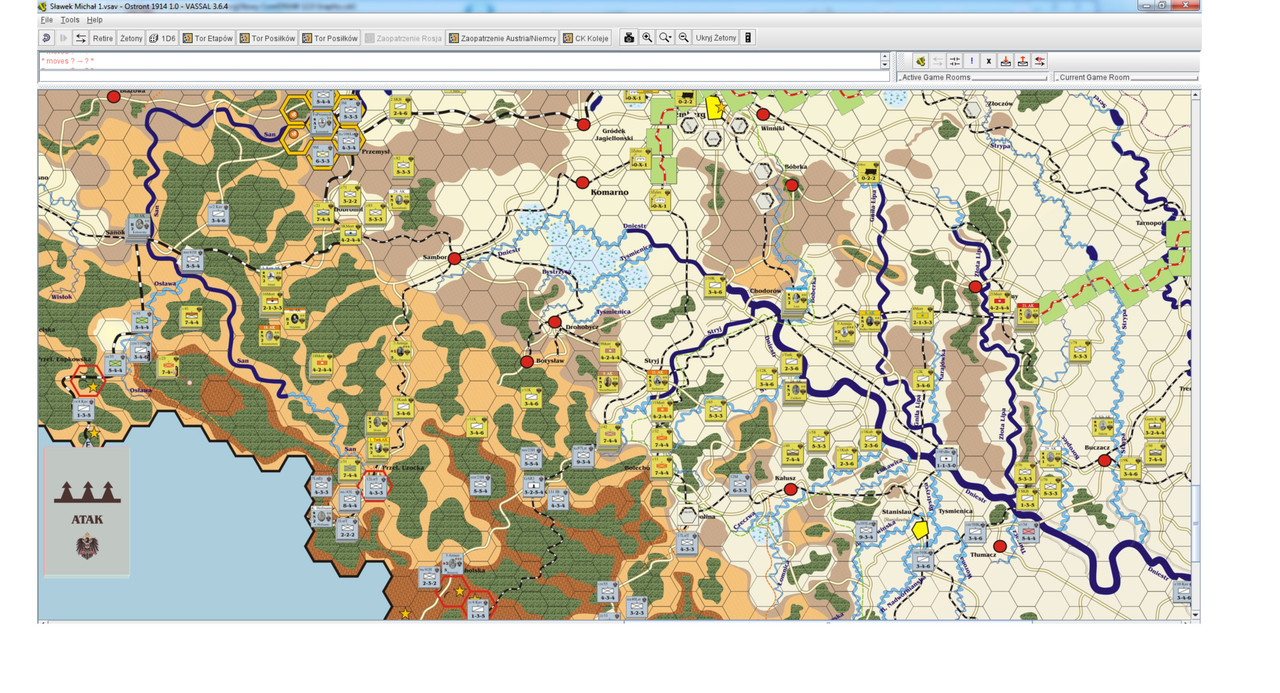This screenshot has width=1280, height=693.
Task: Click the blue exclamation mark icon
Action: tap(972, 61)
